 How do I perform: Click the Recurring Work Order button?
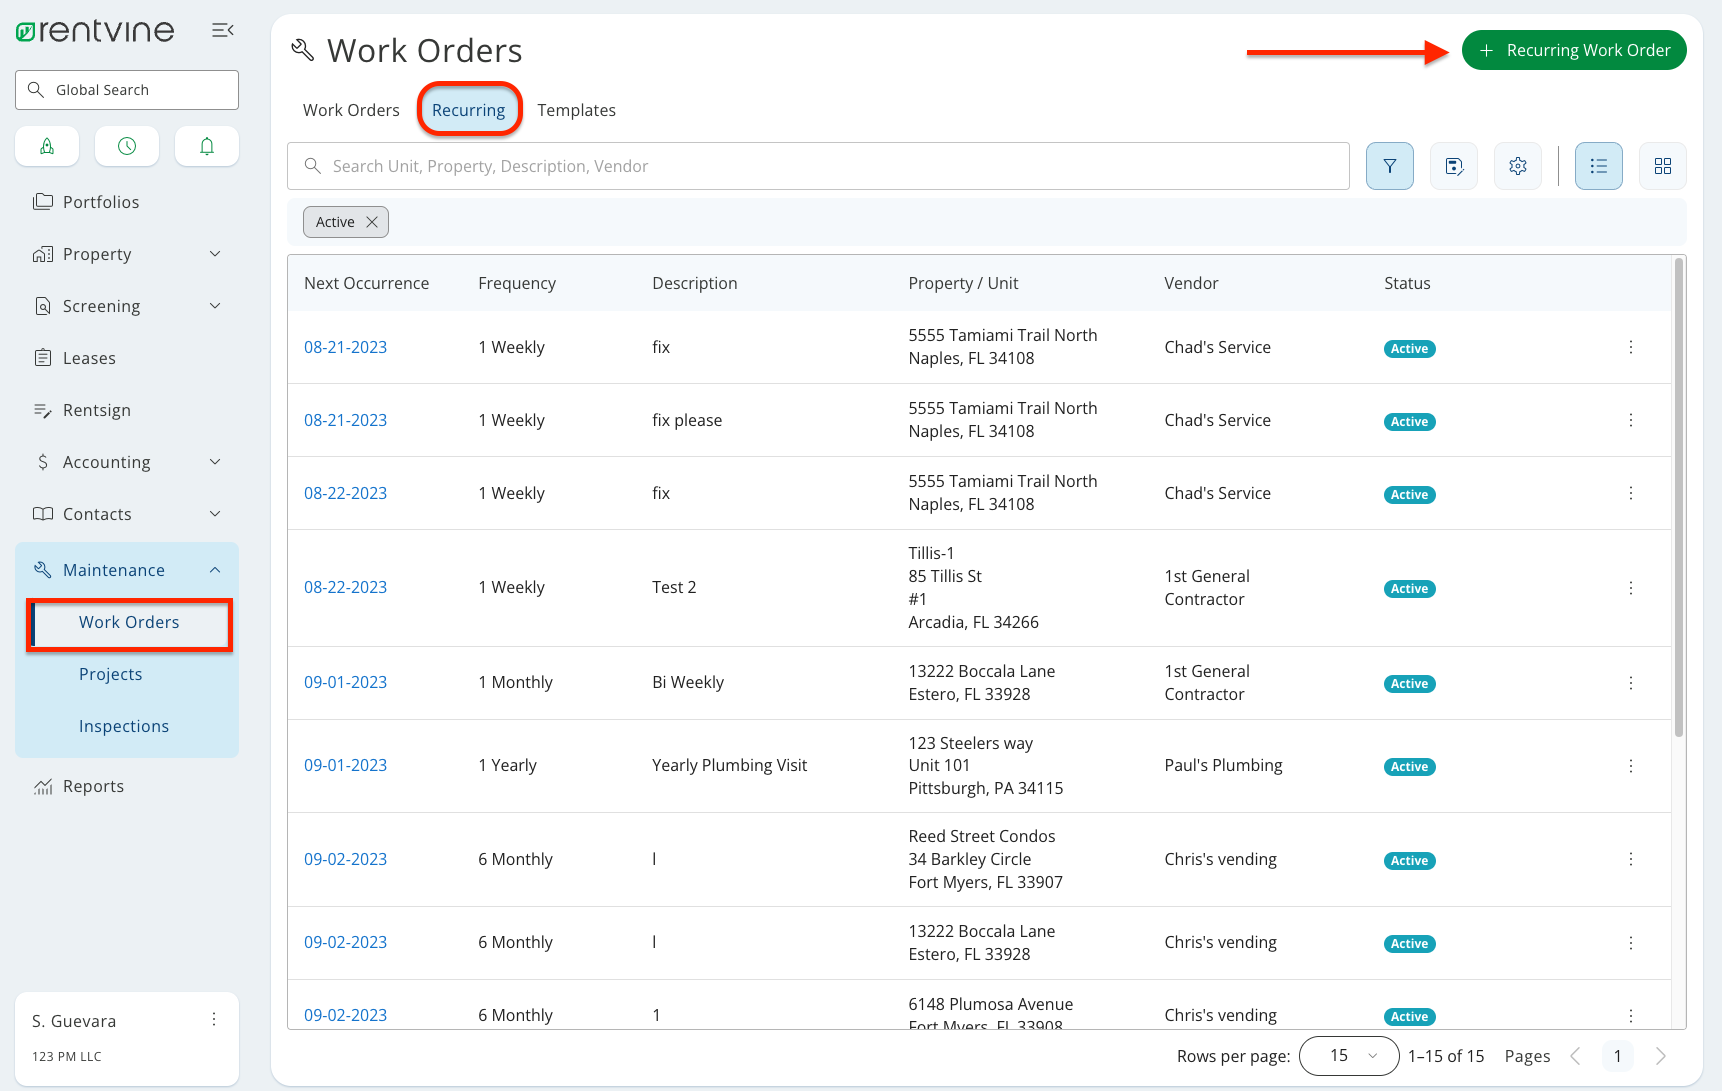point(1574,49)
